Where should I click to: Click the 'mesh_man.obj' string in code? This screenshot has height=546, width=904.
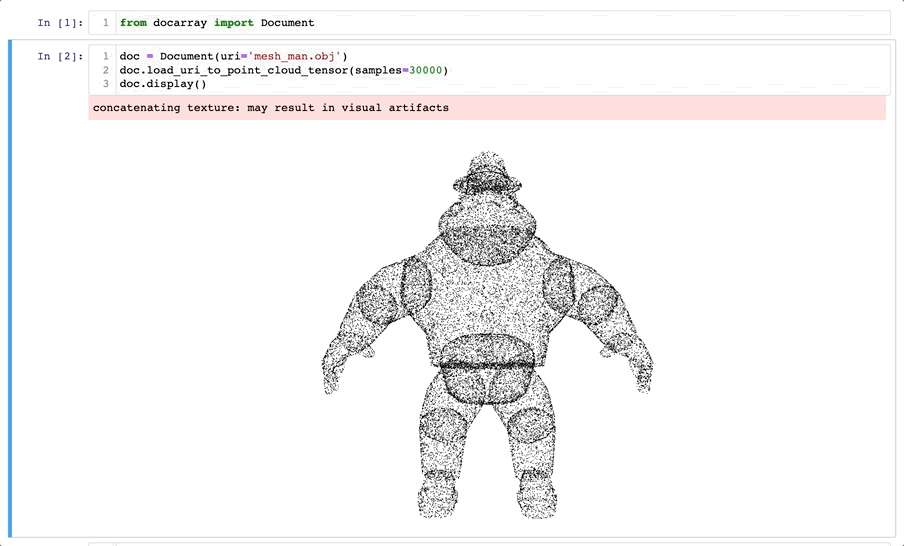pos(295,57)
